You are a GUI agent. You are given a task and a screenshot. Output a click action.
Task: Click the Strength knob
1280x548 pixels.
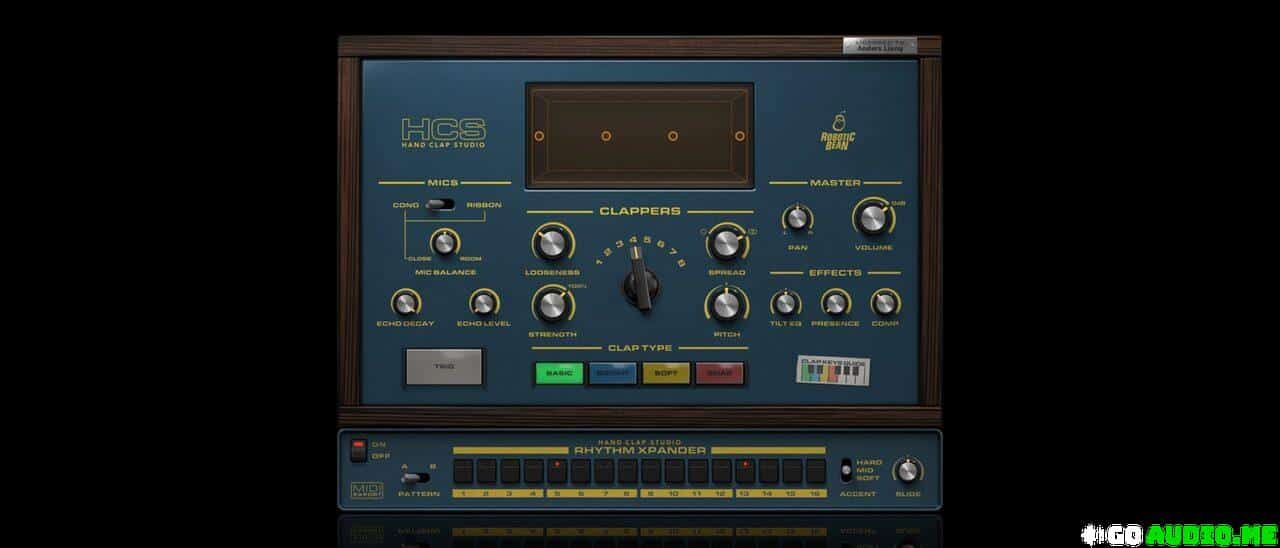pyautogui.click(x=551, y=304)
